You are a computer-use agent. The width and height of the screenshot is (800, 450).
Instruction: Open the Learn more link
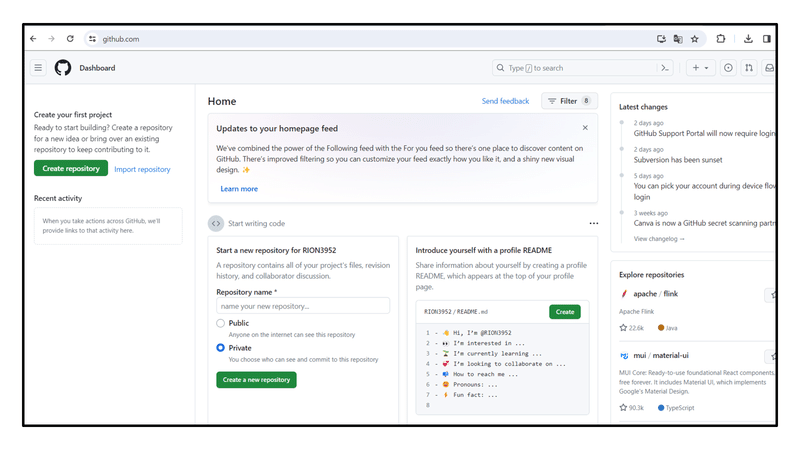239,189
